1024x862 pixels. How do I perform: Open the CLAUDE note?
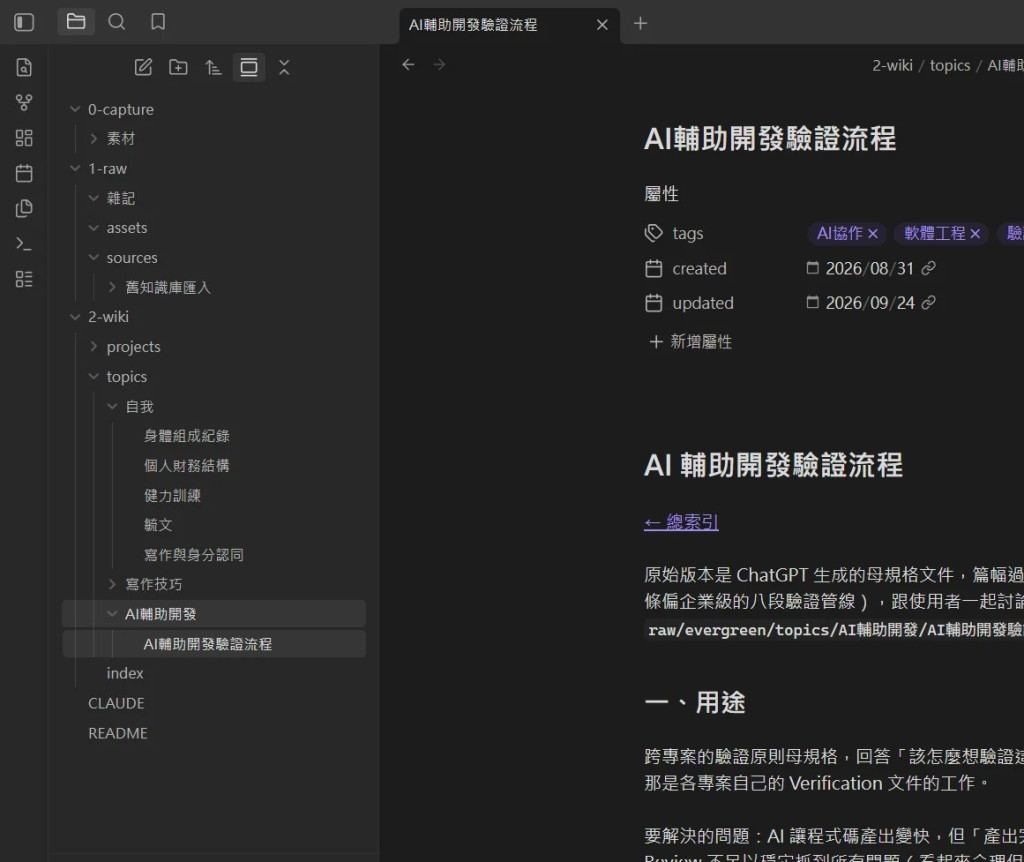pos(116,703)
